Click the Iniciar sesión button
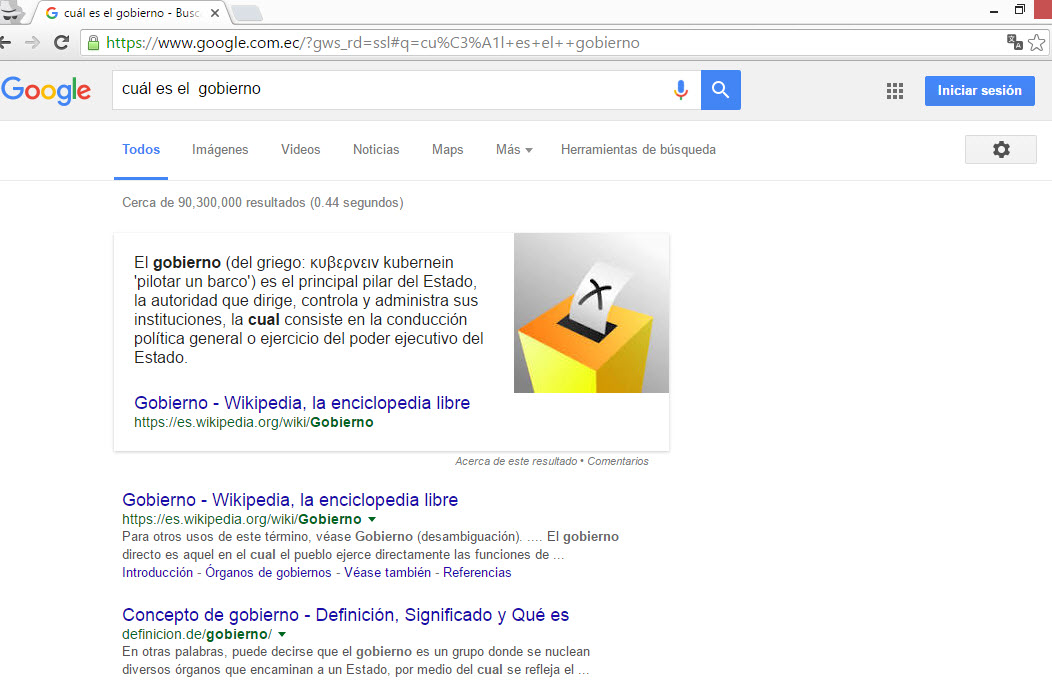This screenshot has width=1052, height=691. [x=980, y=91]
